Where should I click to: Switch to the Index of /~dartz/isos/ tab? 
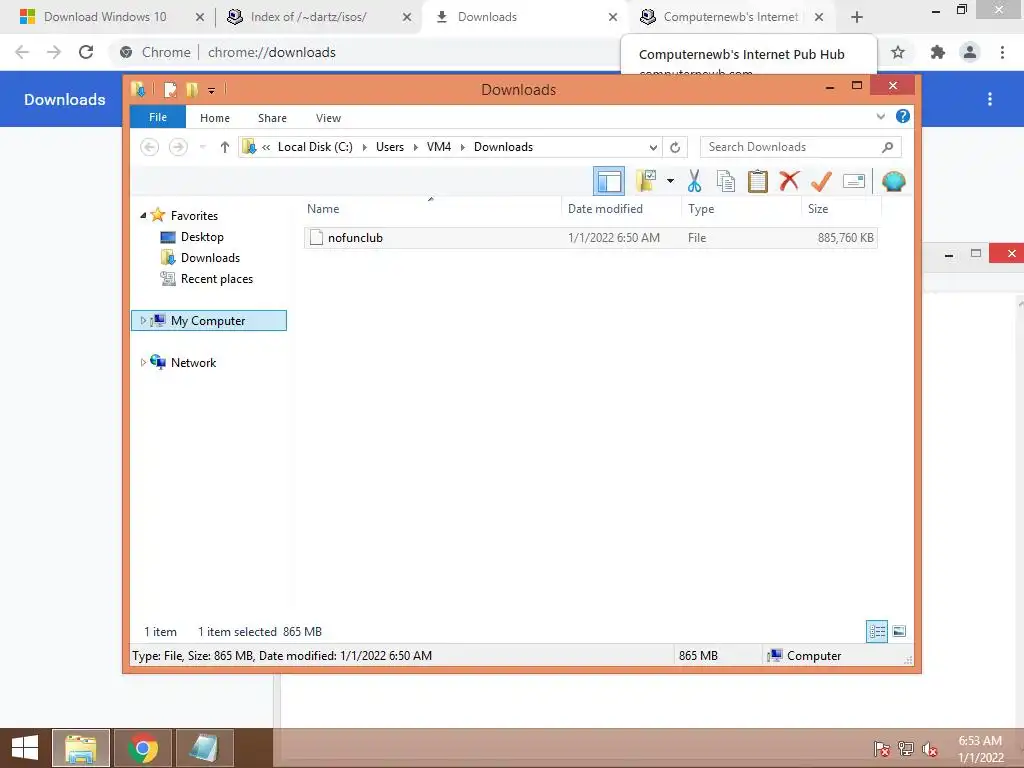[308, 17]
